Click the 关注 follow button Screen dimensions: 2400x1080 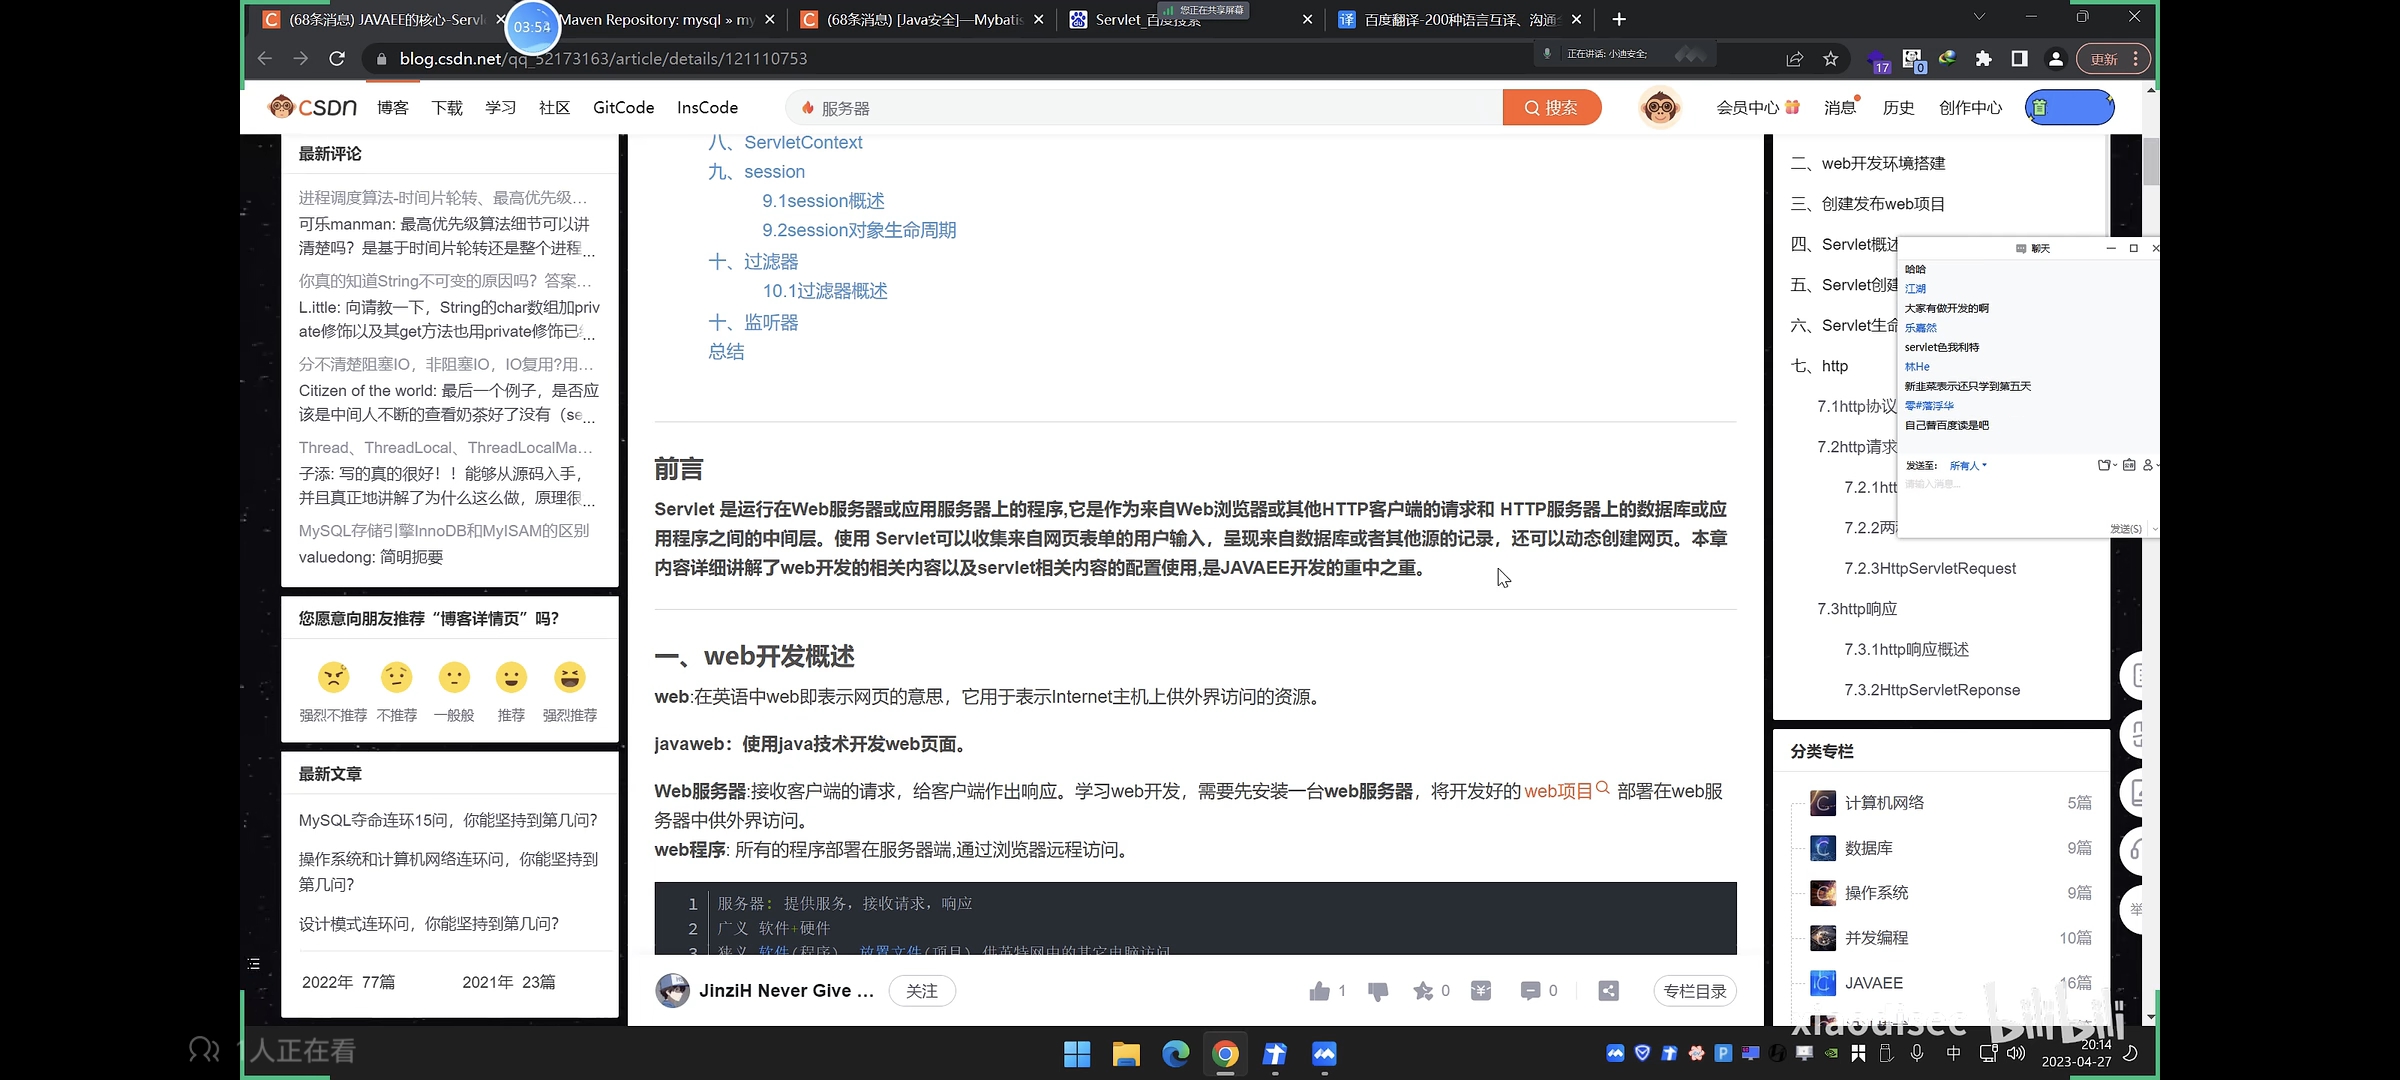pyautogui.click(x=921, y=991)
